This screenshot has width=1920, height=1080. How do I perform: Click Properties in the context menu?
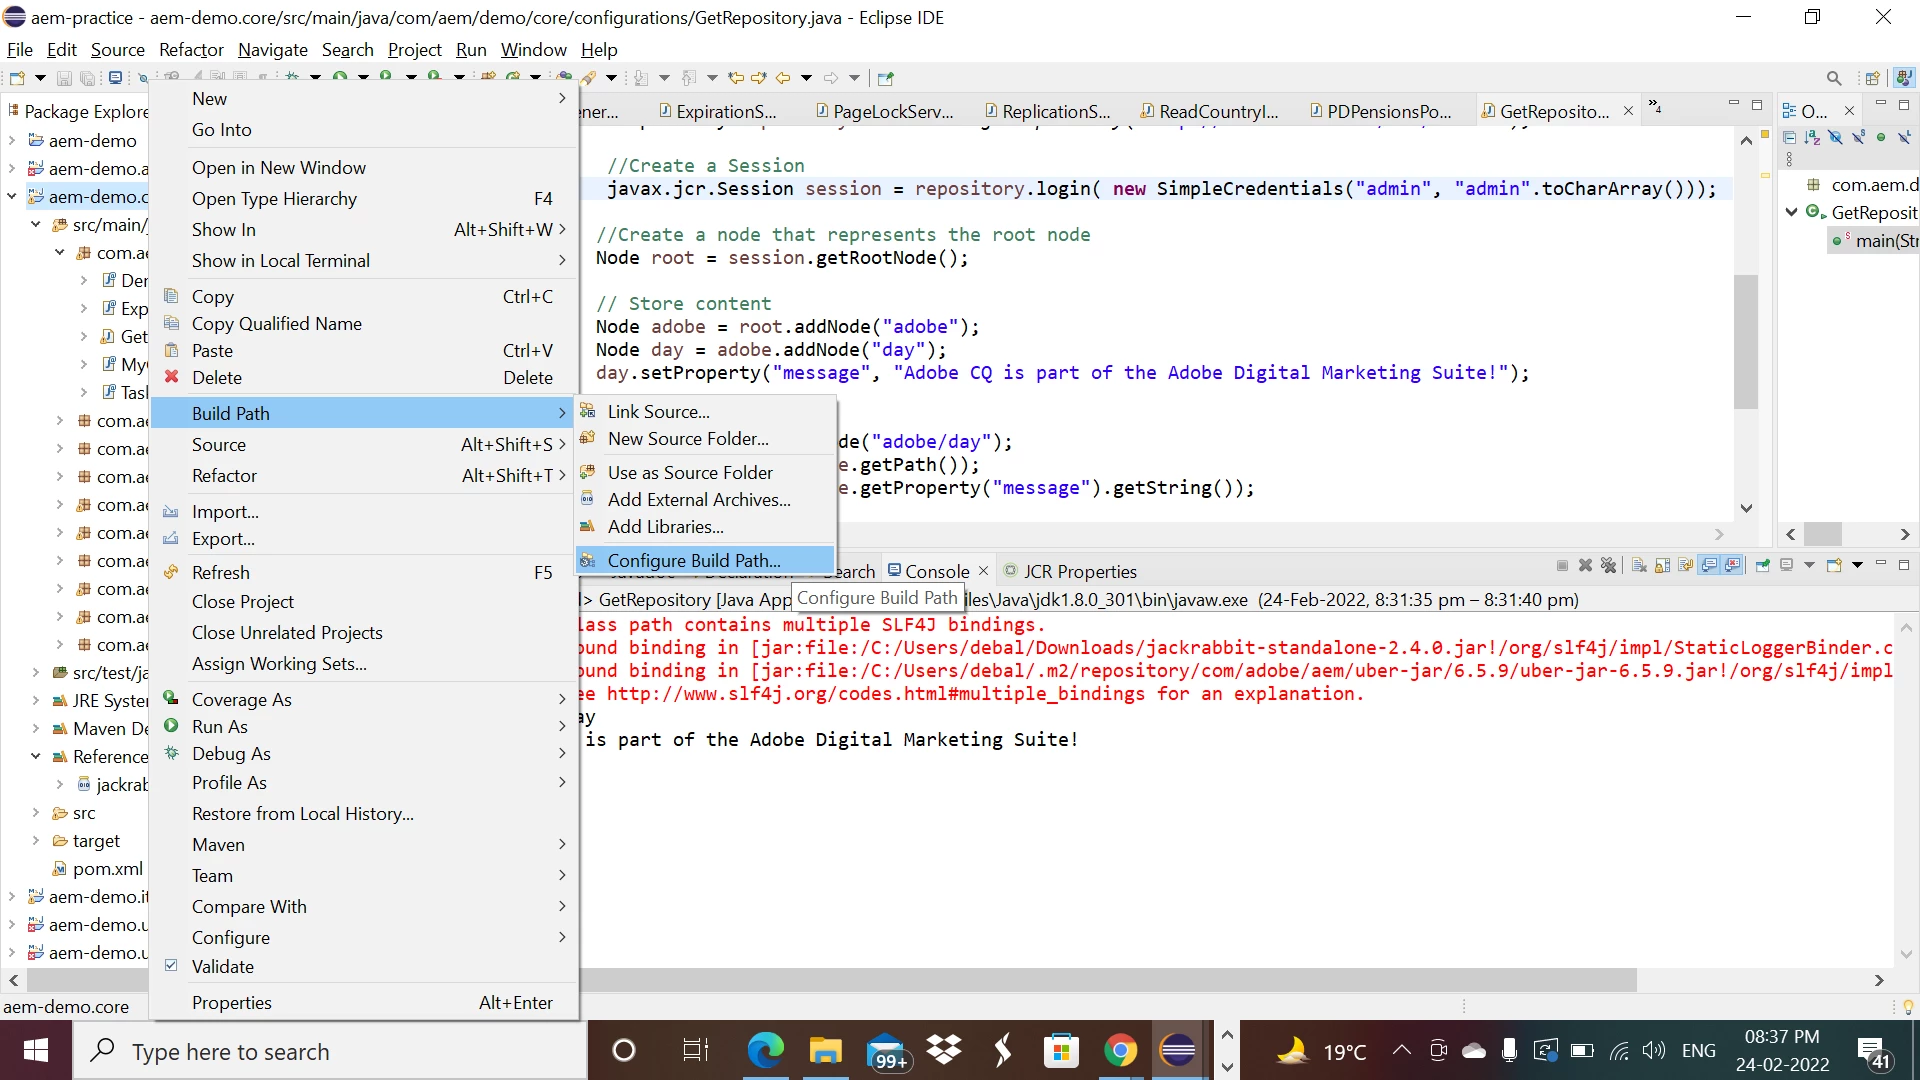tap(231, 1002)
